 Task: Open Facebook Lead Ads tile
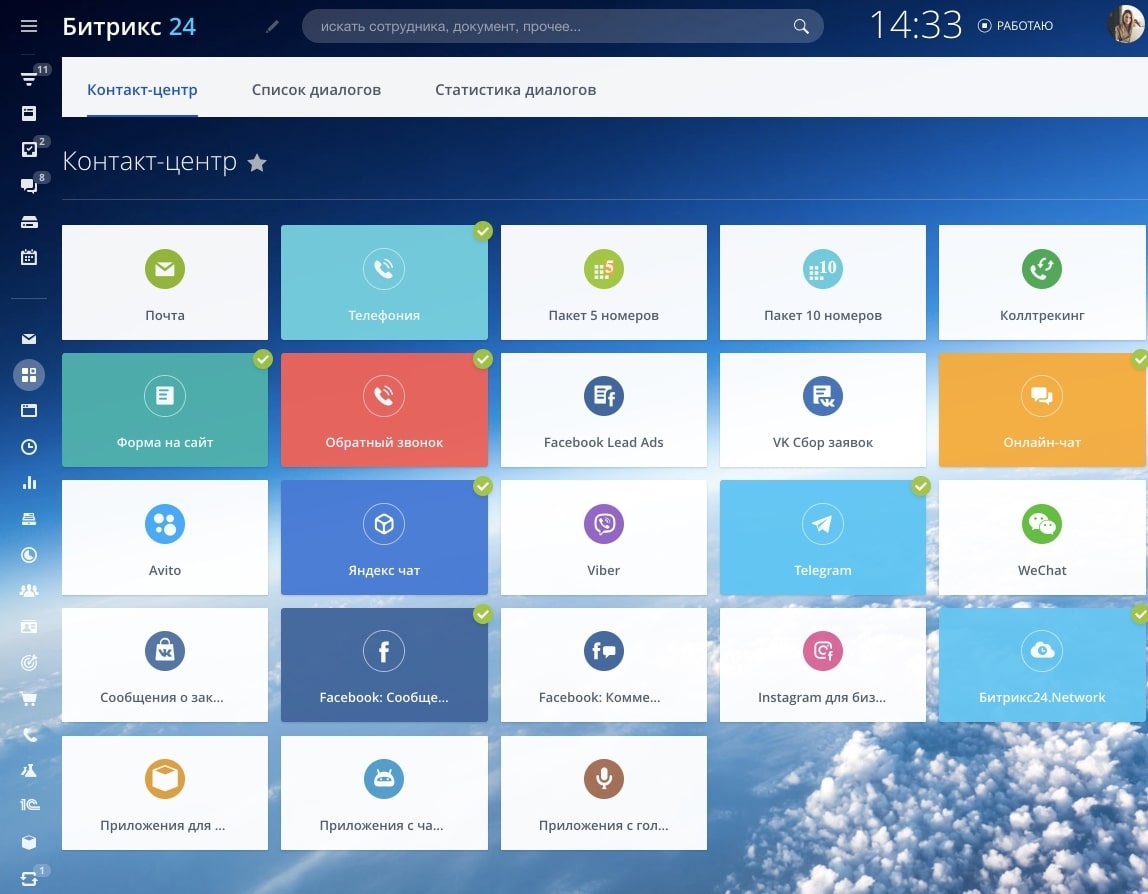pyautogui.click(x=603, y=410)
